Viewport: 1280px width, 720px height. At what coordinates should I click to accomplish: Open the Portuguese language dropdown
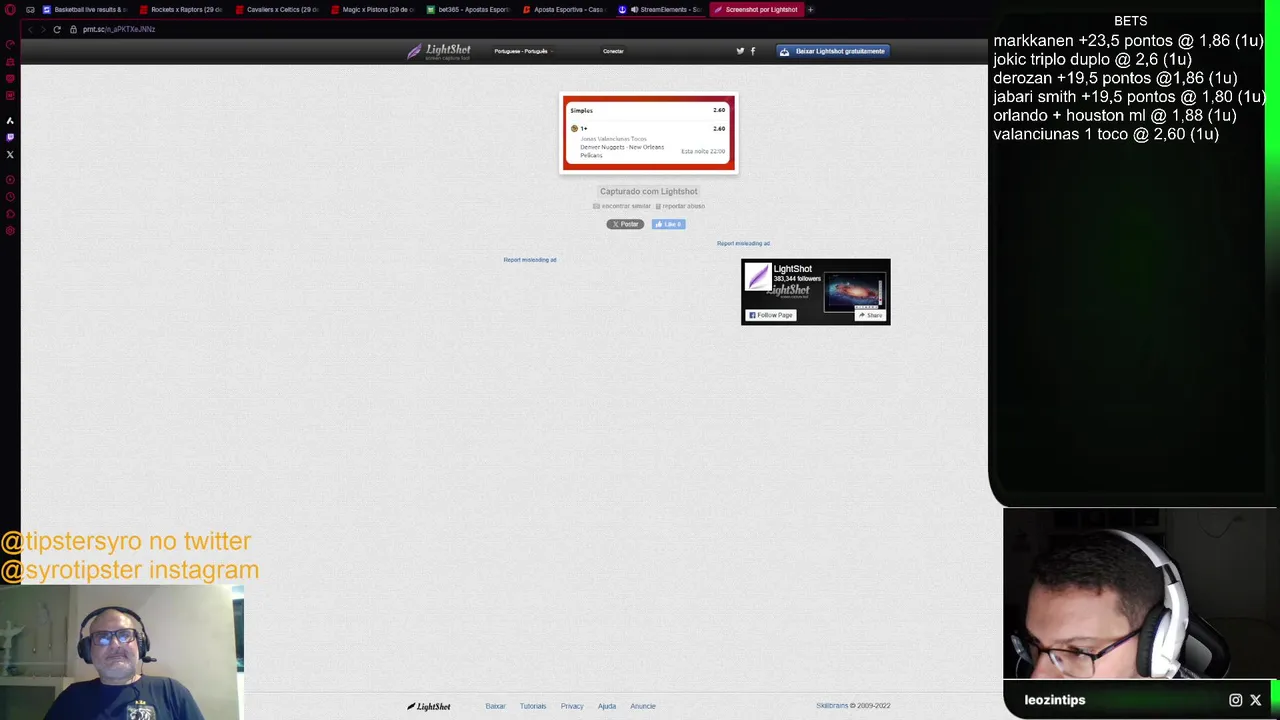[523, 51]
